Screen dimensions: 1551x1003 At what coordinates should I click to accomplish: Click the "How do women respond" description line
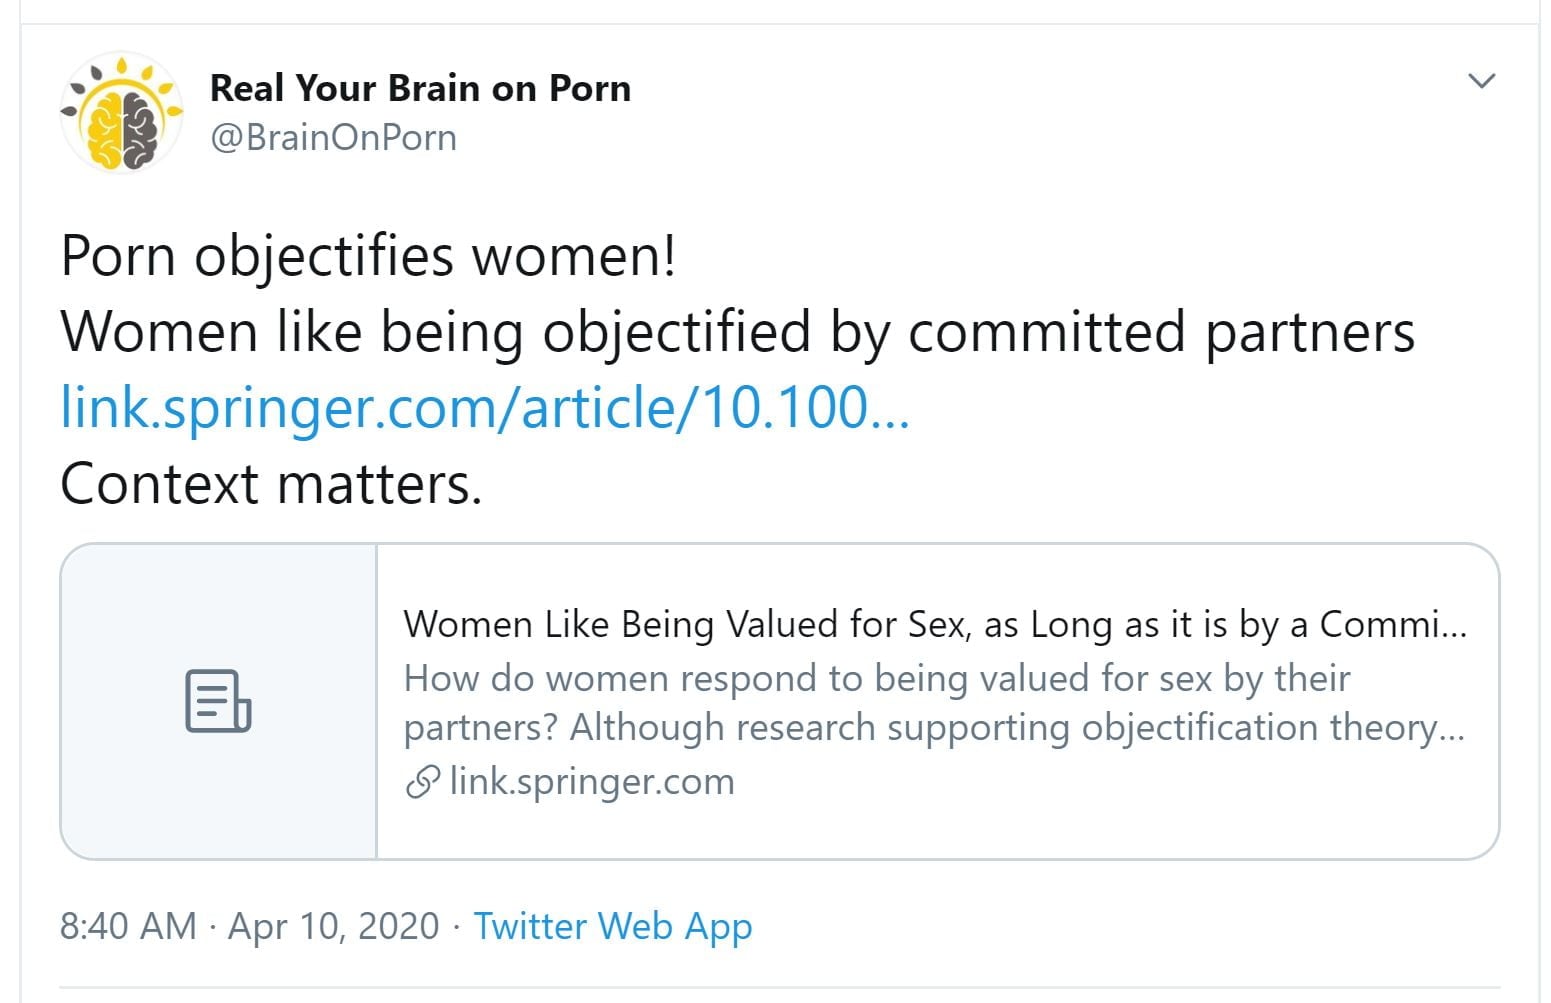876,678
